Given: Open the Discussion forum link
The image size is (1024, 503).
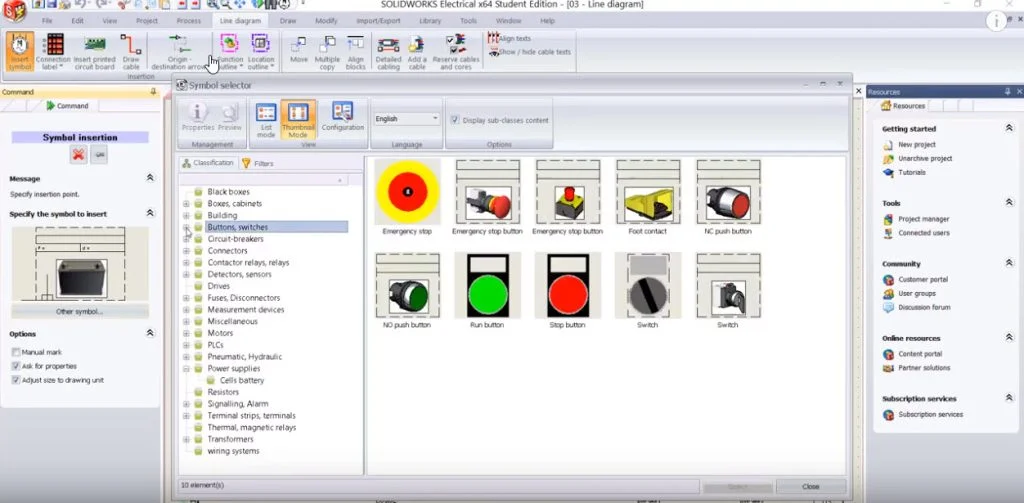Looking at the screenshot, I should [x=923, y=308].
